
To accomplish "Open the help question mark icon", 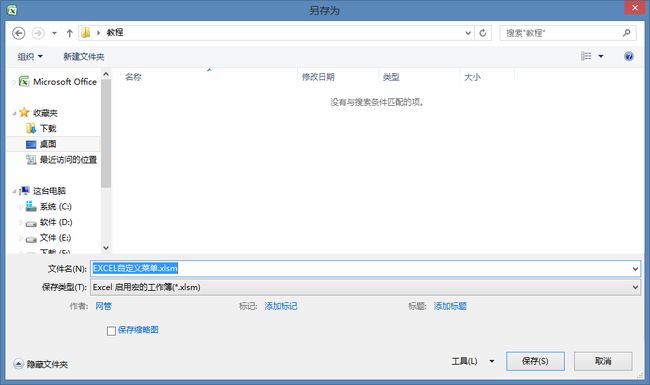I will pyautogui.click(x=628, y=56).
